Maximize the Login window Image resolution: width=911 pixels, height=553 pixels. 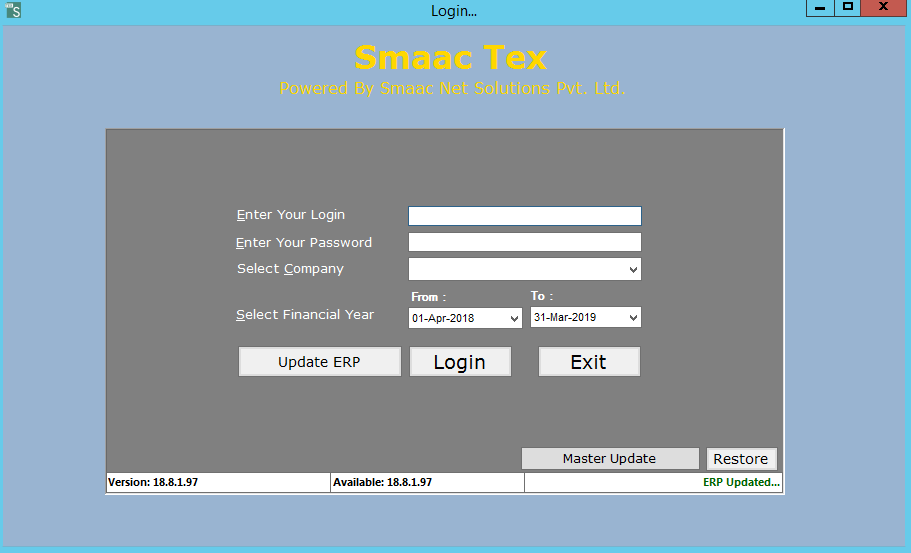coord(848,8)
